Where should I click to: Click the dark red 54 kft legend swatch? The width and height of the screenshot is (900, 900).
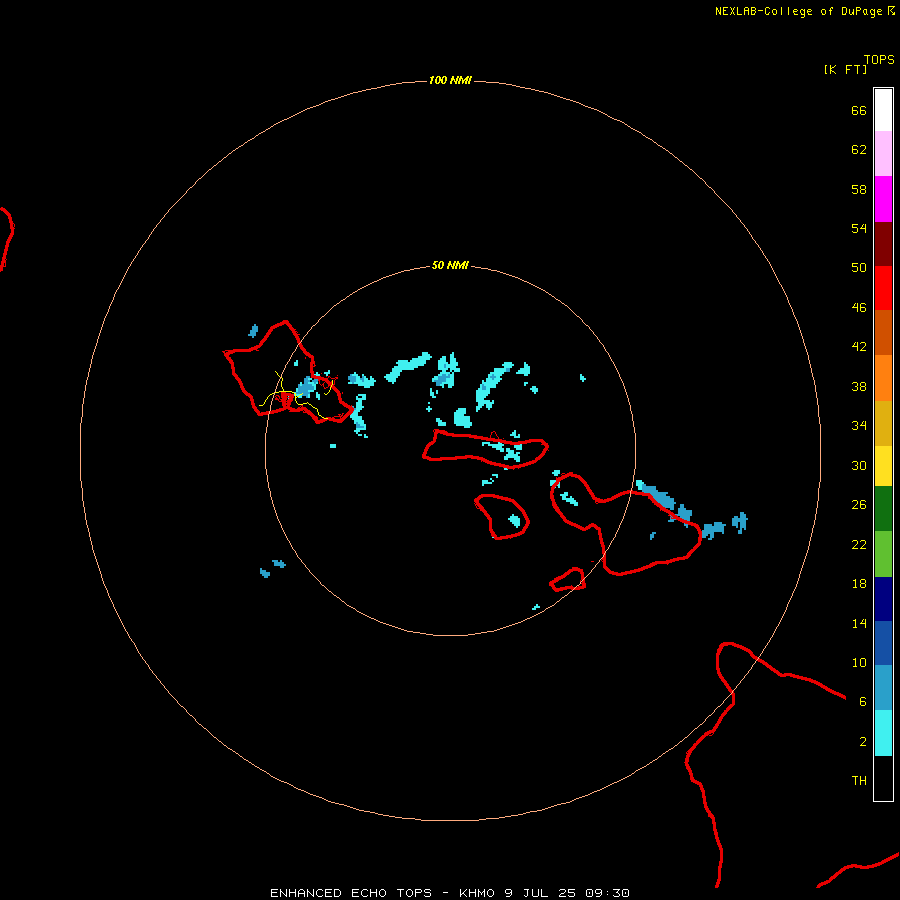[x=883, y=244]
